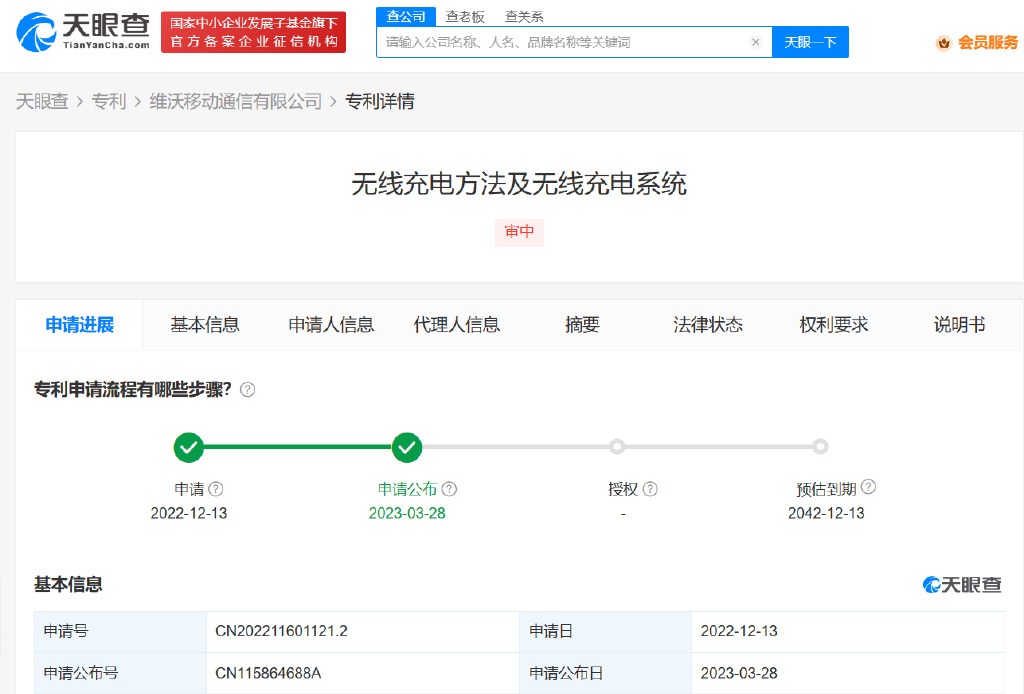Click the green checkmark on 申请公布 milestone
1024x694 pixels.
(x=407, y=447)
